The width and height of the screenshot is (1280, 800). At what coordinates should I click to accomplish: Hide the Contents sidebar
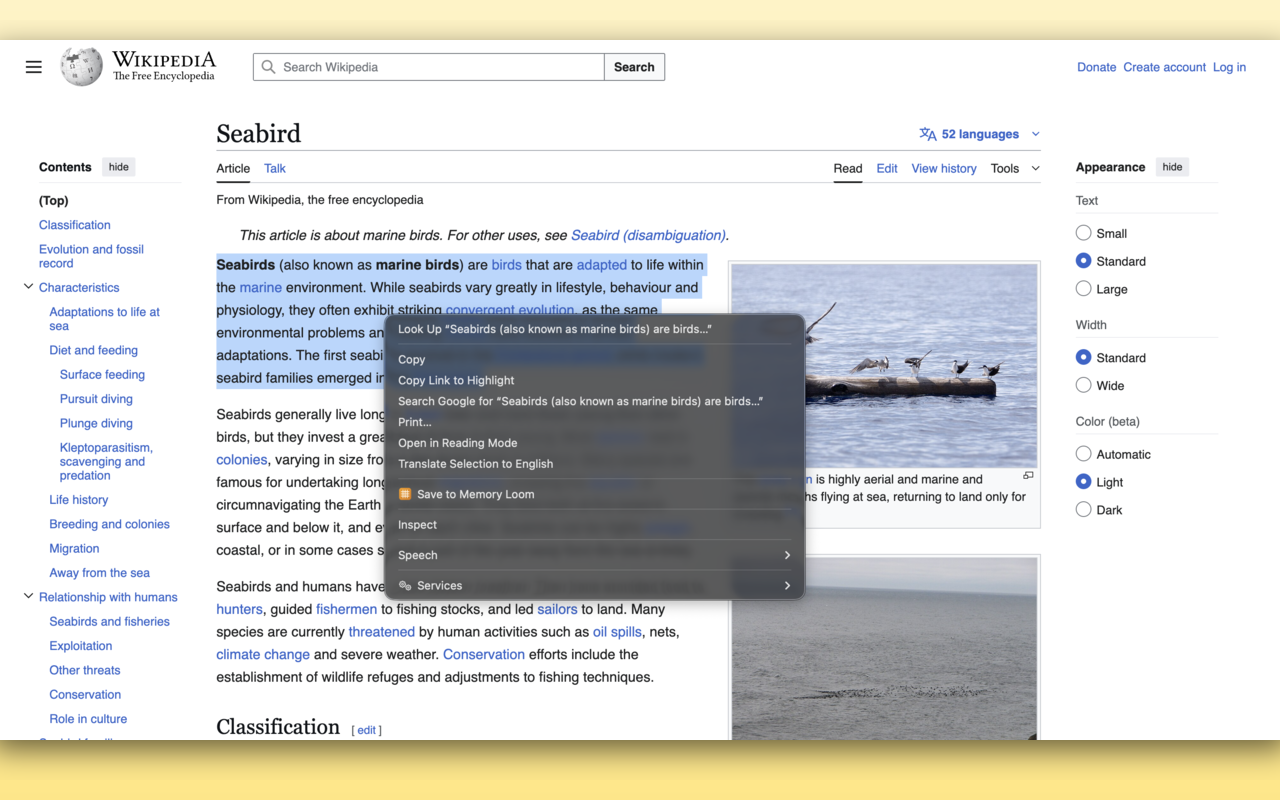coord(119,167)
